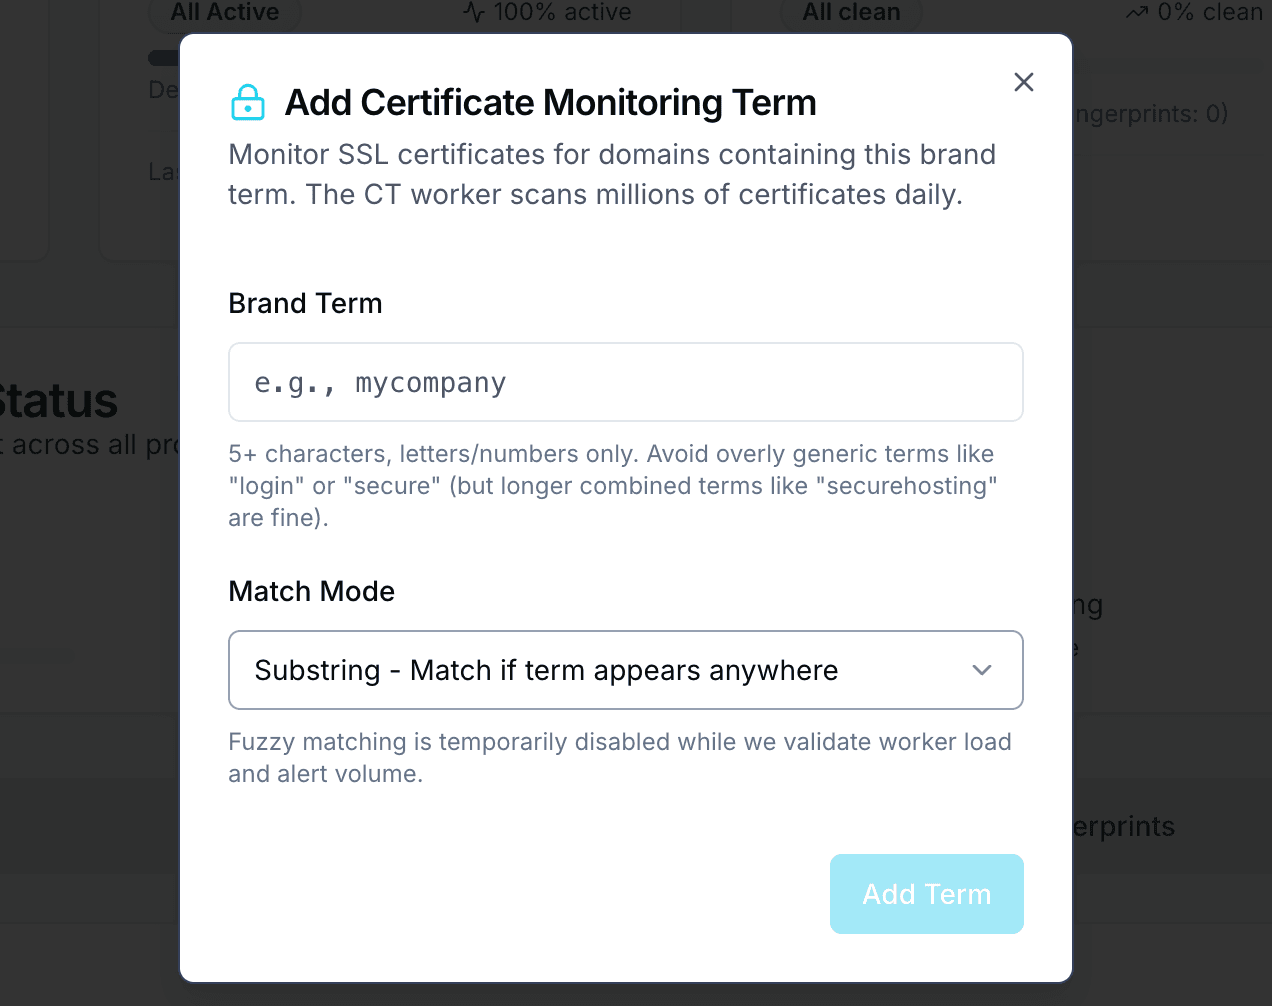
Task: Expand the match mode options list
Action: (626, 670)
